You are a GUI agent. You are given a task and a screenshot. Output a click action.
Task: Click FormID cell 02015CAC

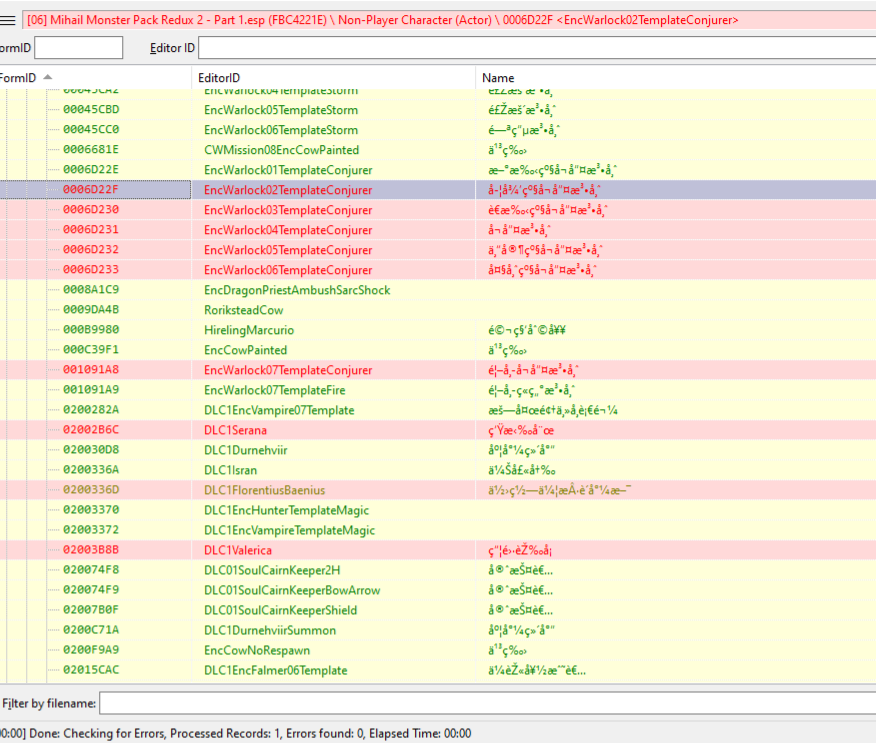pyautogui.click(x=91, y=670)
